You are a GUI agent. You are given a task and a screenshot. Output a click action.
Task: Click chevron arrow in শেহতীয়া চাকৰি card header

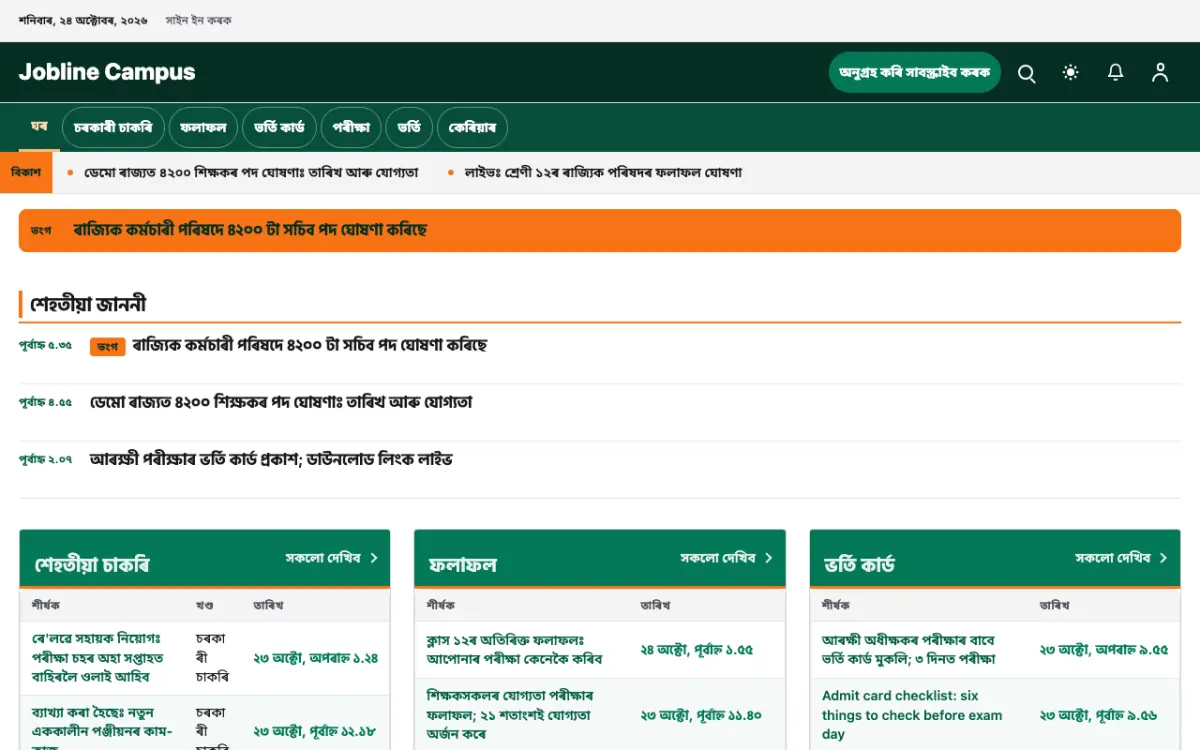pos(374,558)
